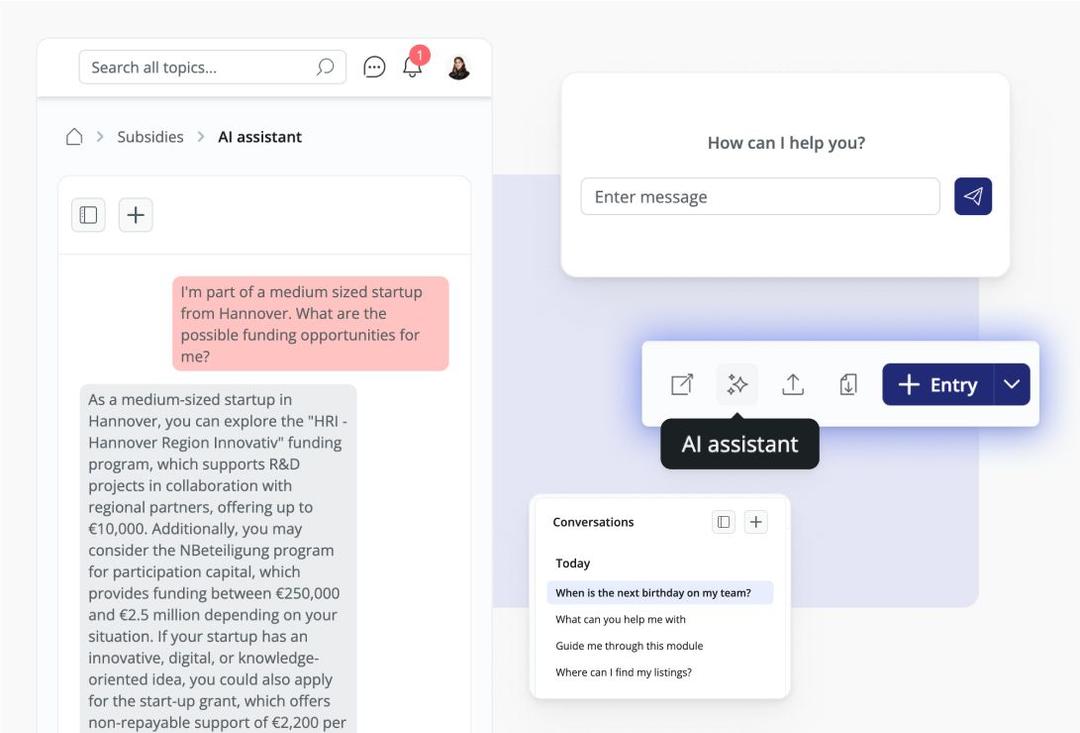The height and width of the screenshot is (733, 1080).
Task: Click the open in new window icon
Action: coord(682,385)
